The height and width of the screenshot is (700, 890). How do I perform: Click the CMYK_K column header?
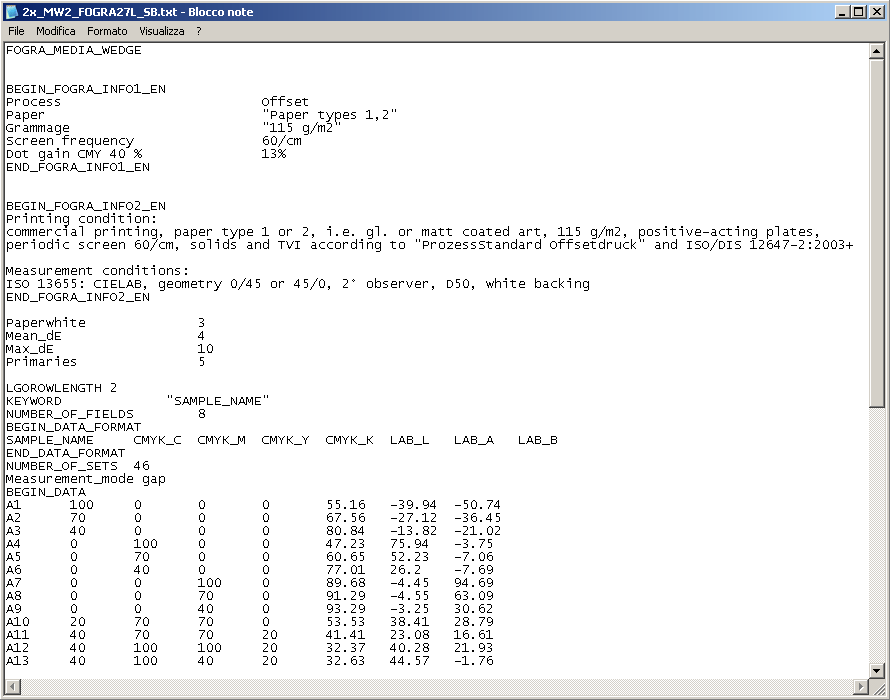350,440
